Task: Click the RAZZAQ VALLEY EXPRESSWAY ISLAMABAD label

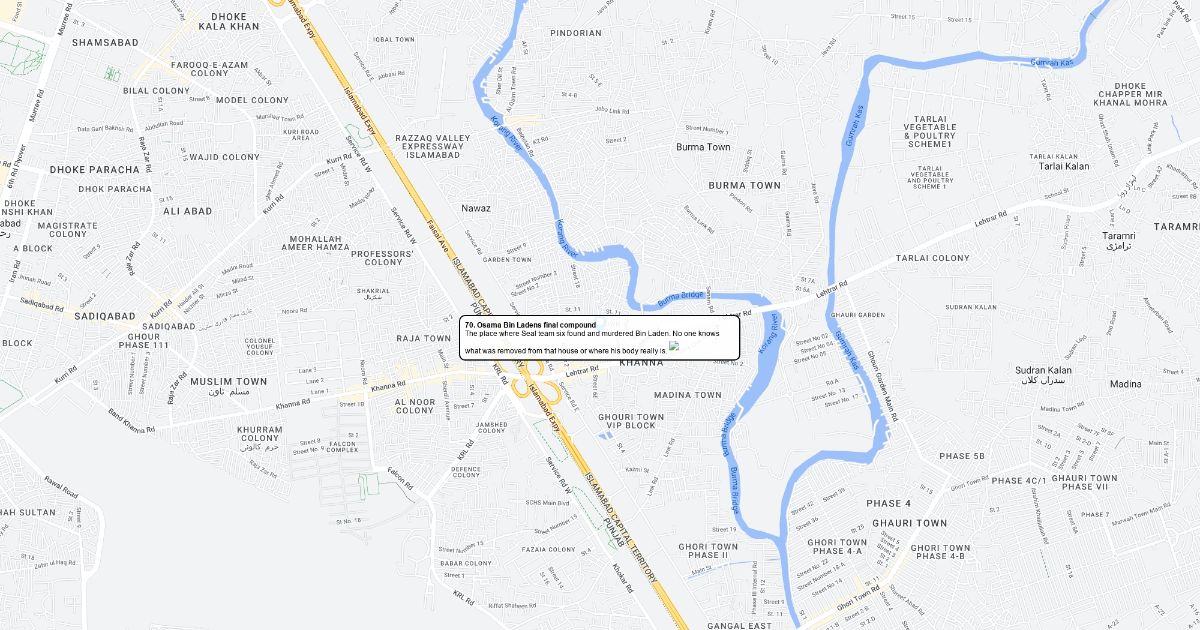Action: pyautogui.click(x=432, y=146)
